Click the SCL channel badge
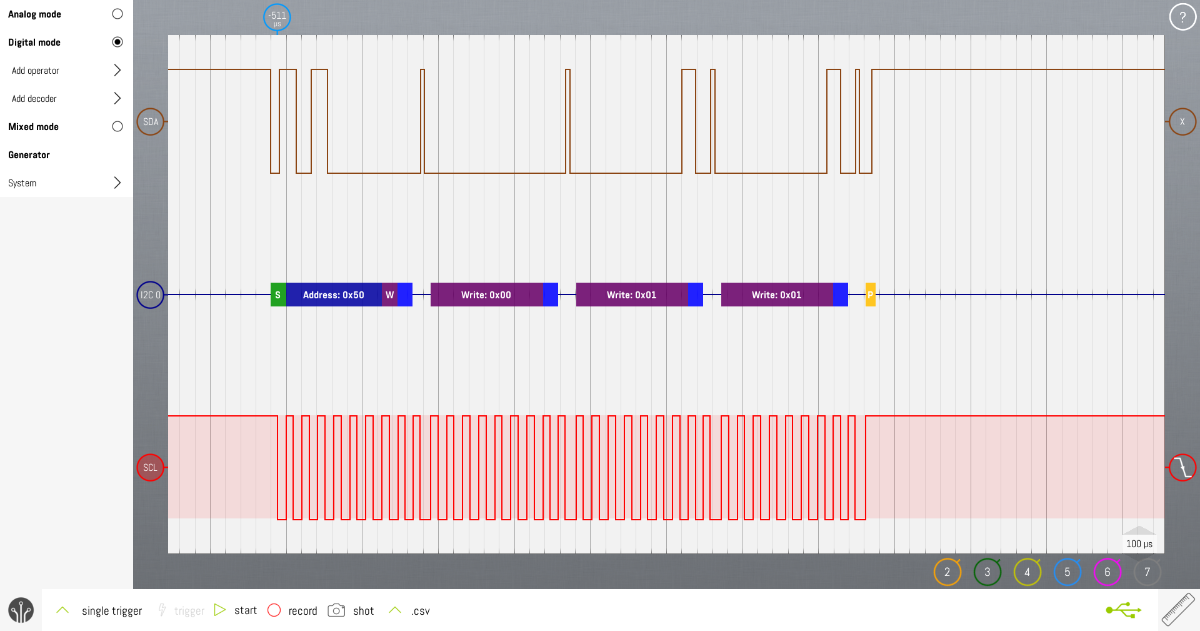The height and width of the screenshot is (631, 1200). [x=150, y=467]
